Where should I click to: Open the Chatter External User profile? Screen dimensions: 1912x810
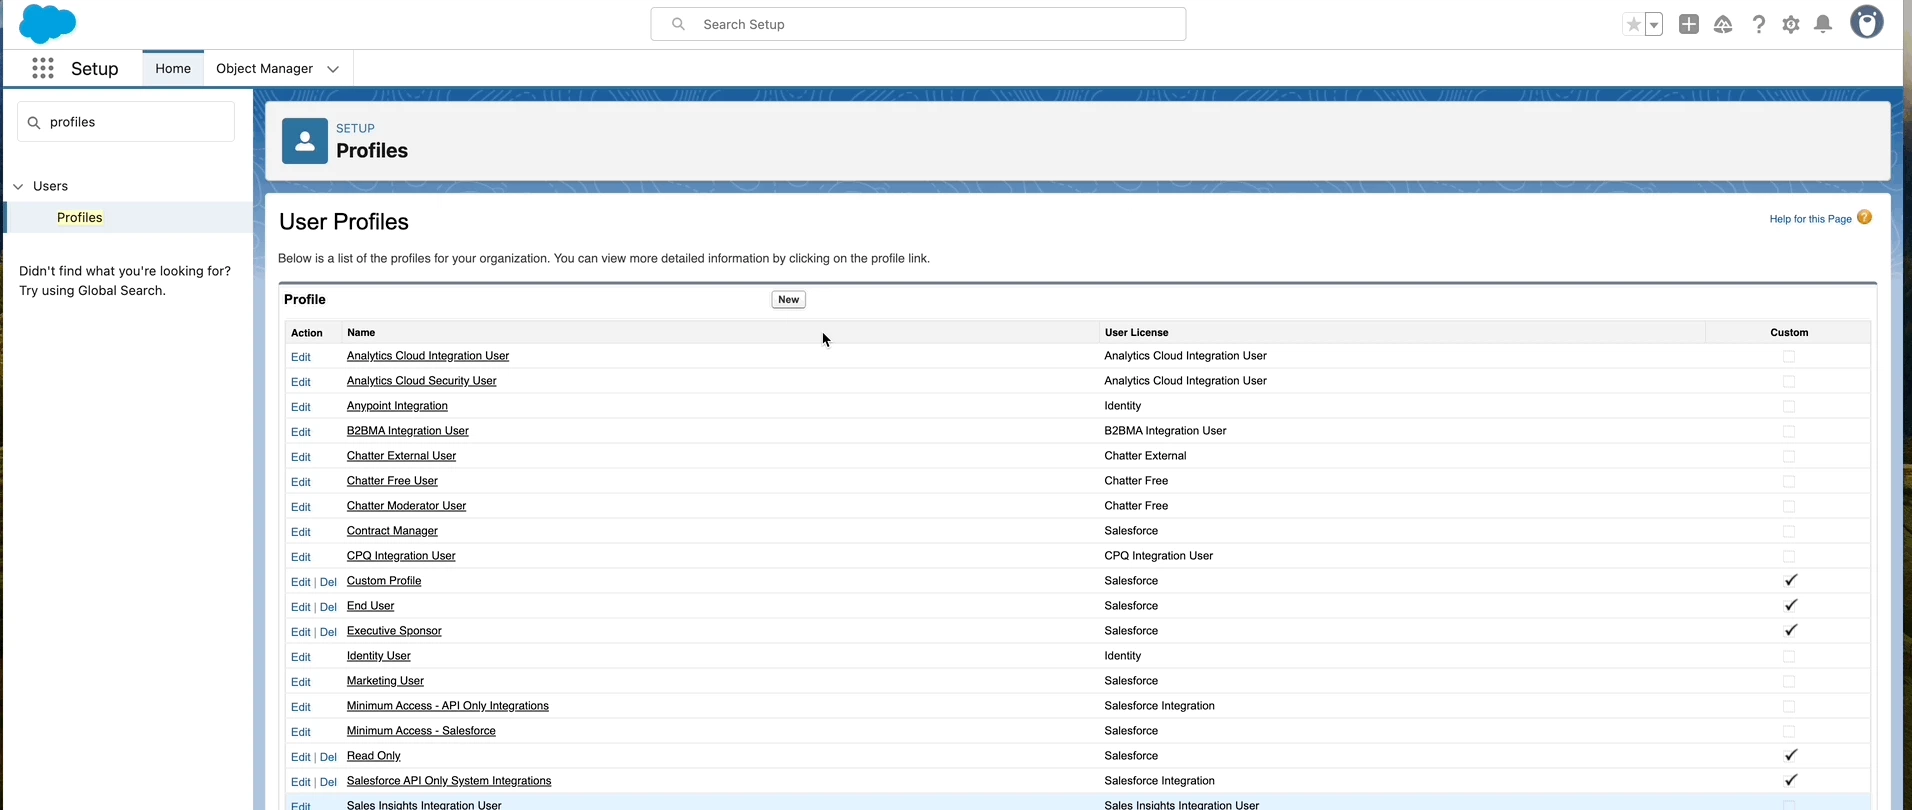pyautogui.click(x=401, y=456)
